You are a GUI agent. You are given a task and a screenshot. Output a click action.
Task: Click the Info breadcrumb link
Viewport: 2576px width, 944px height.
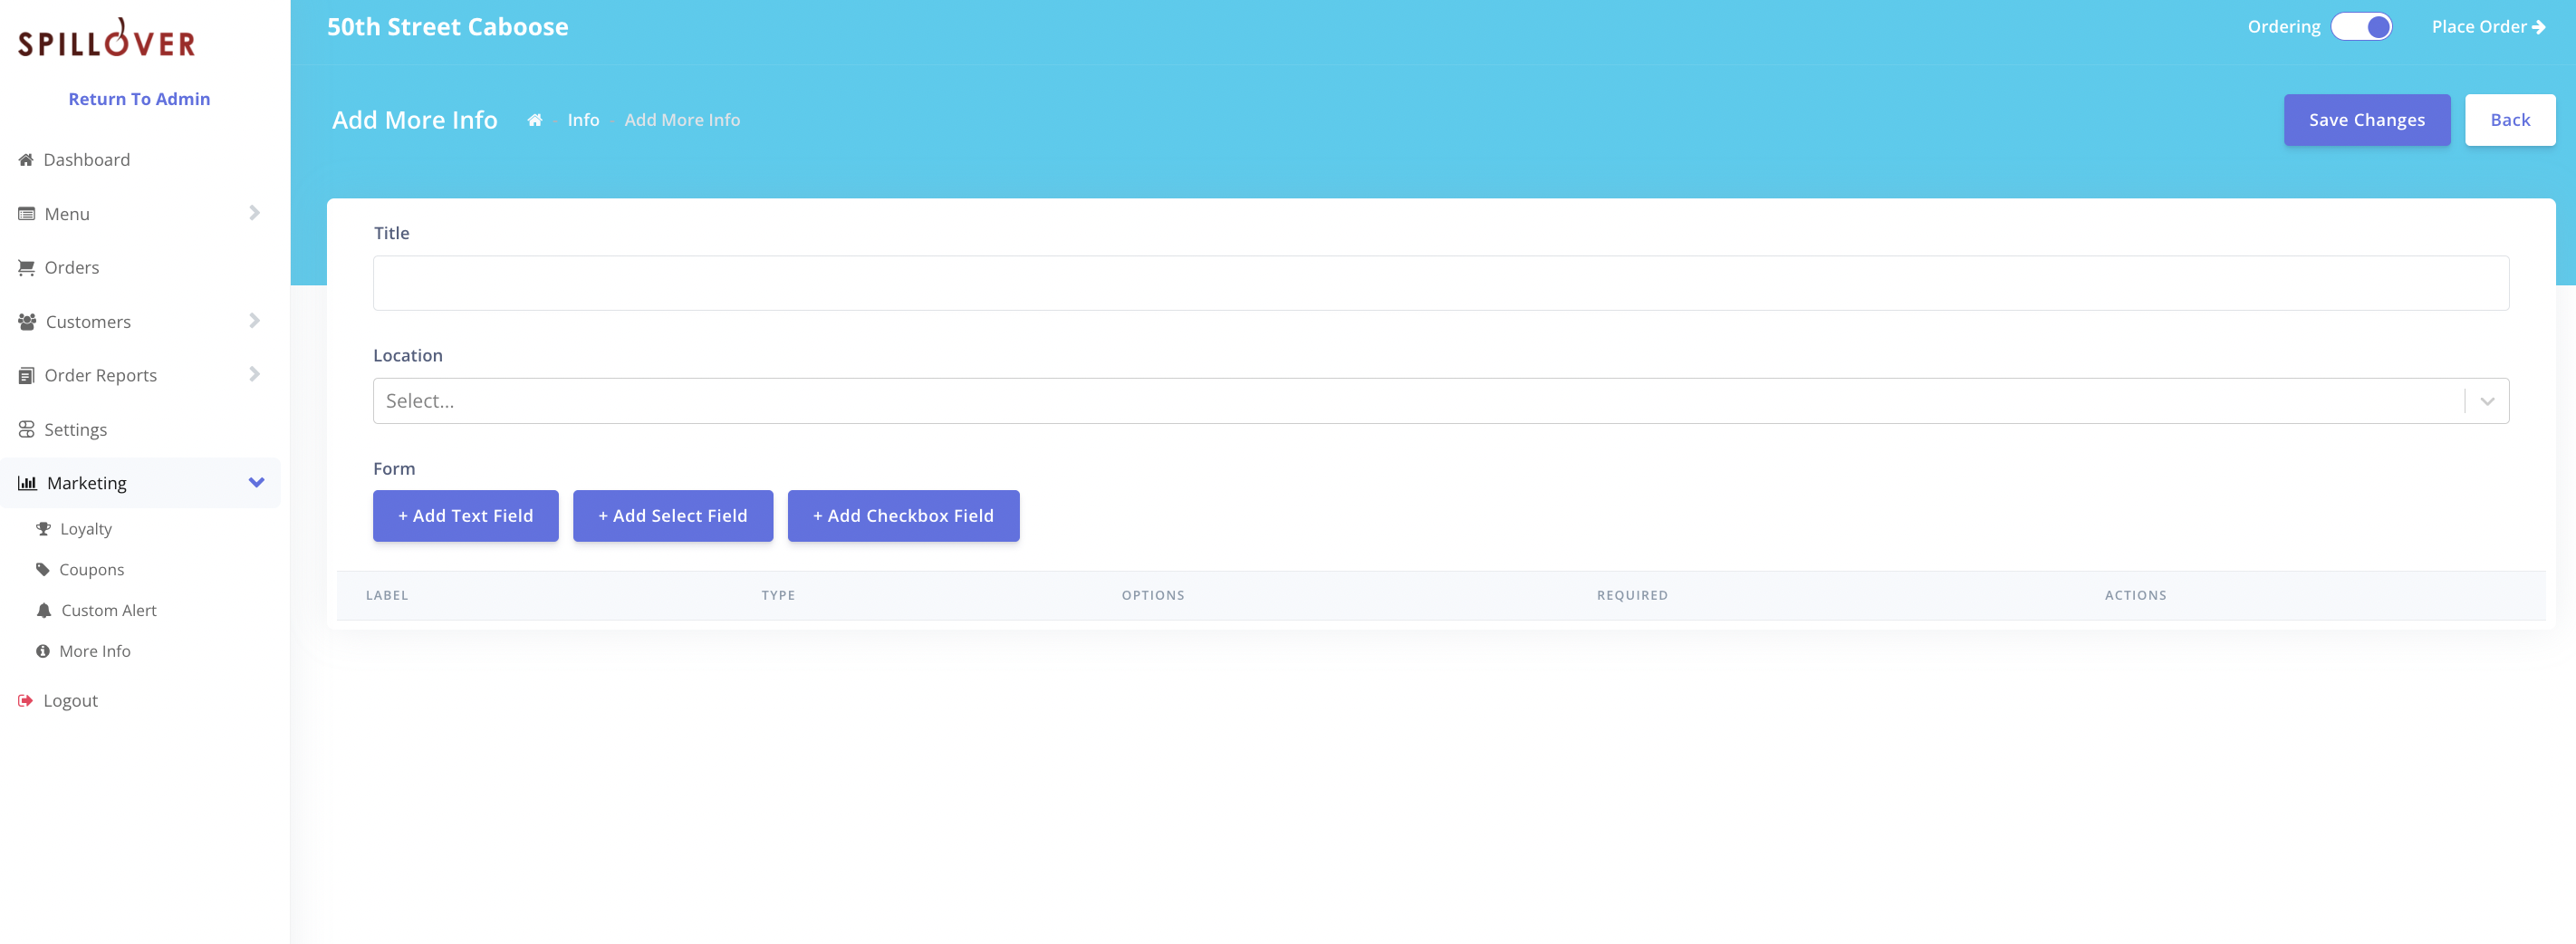click(584, 120)
